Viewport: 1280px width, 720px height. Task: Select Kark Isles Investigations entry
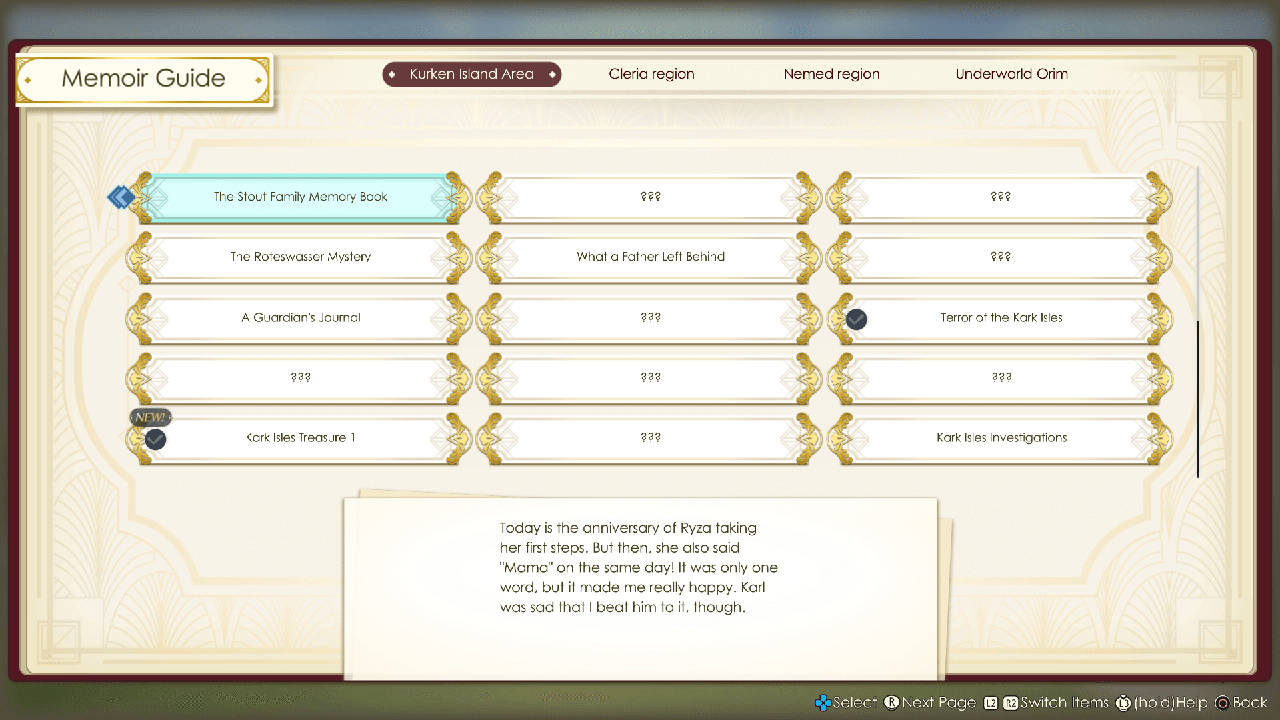(x=1001, y=438)
